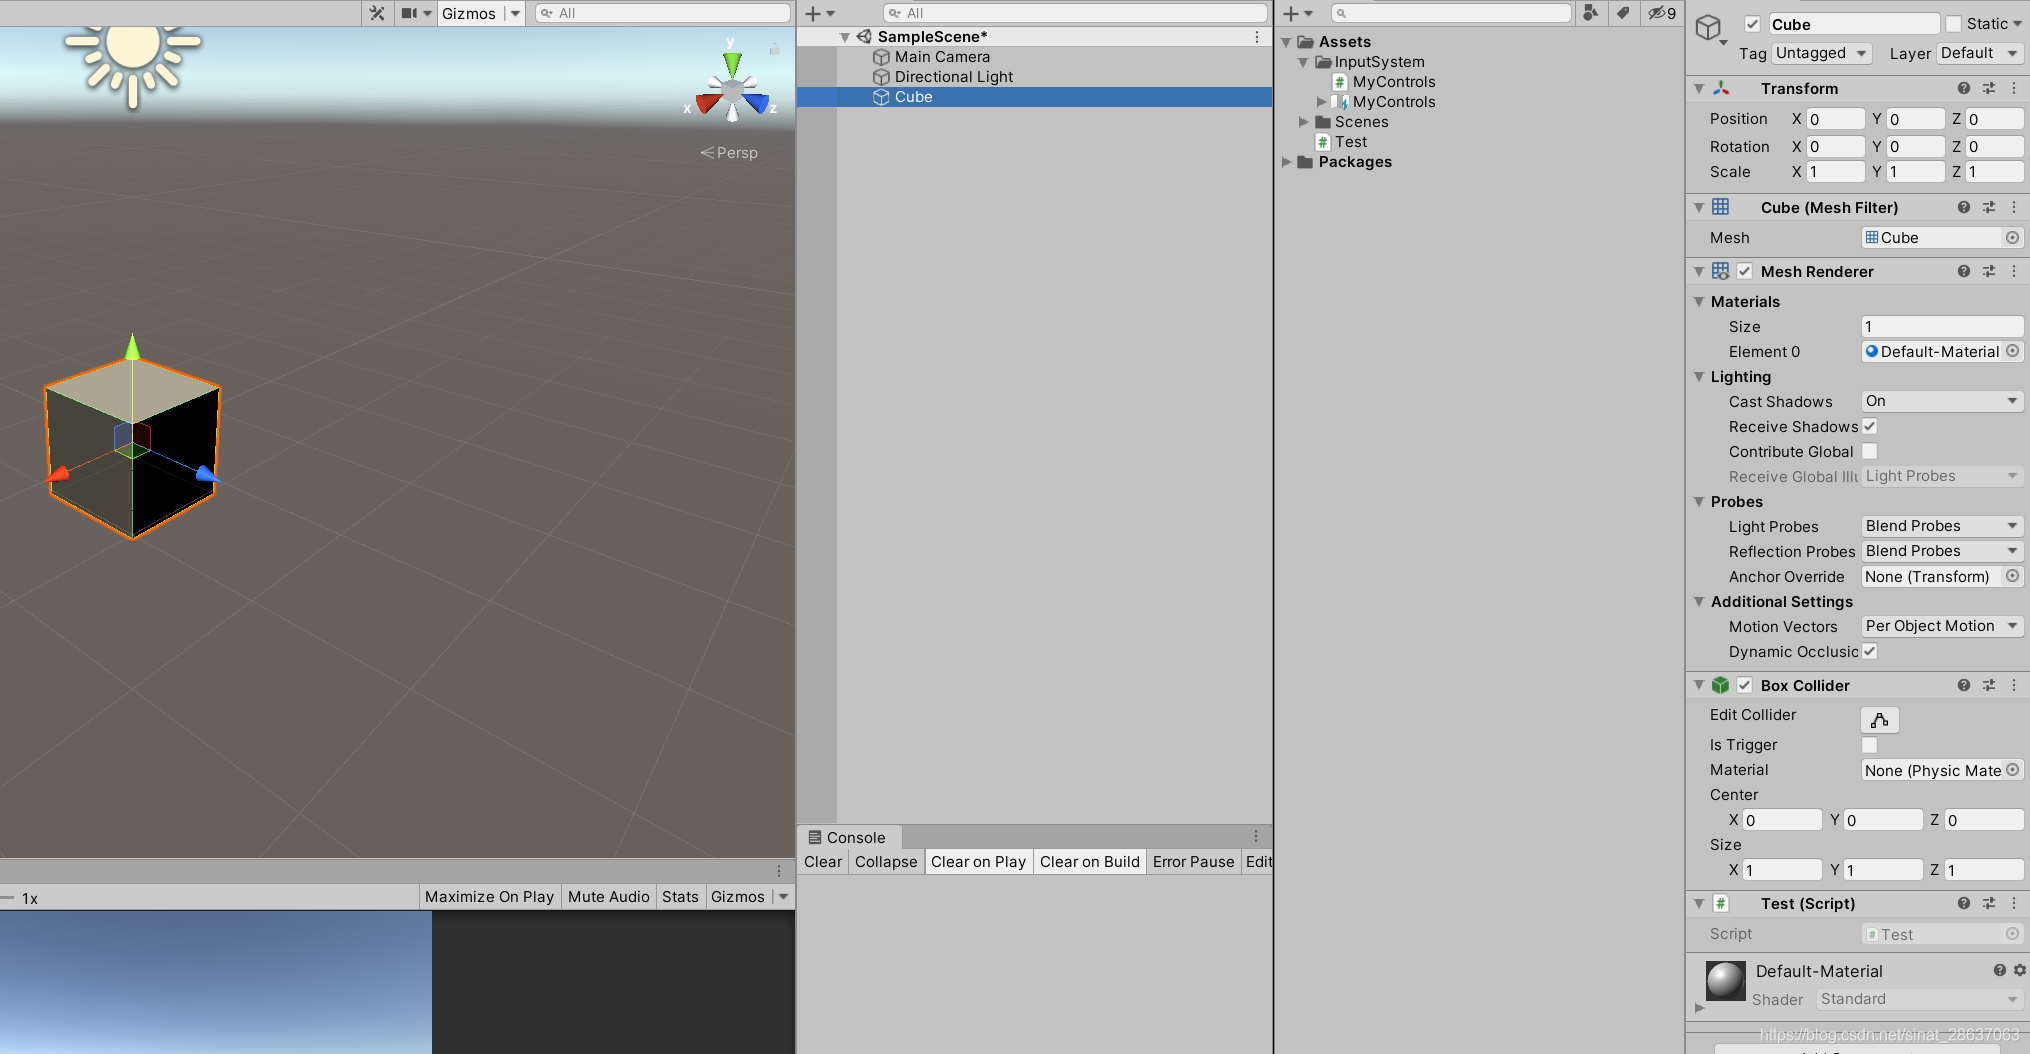Viewport: 2030px width, 1054px height.
Task: Enable Is Trigger on the Box Collider
Action: pyautogui.click(x=1869, y=744)
